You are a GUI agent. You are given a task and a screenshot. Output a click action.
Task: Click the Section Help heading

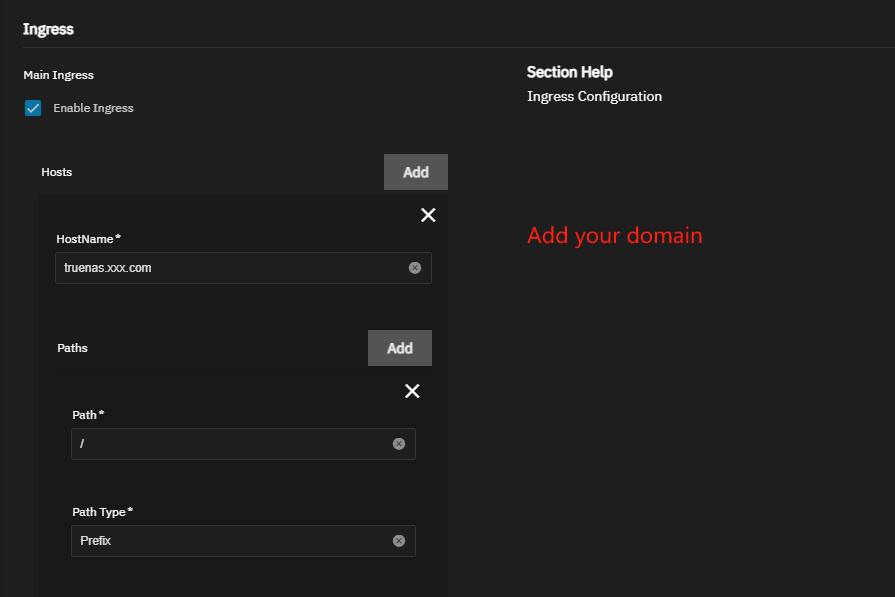point(569,72)
